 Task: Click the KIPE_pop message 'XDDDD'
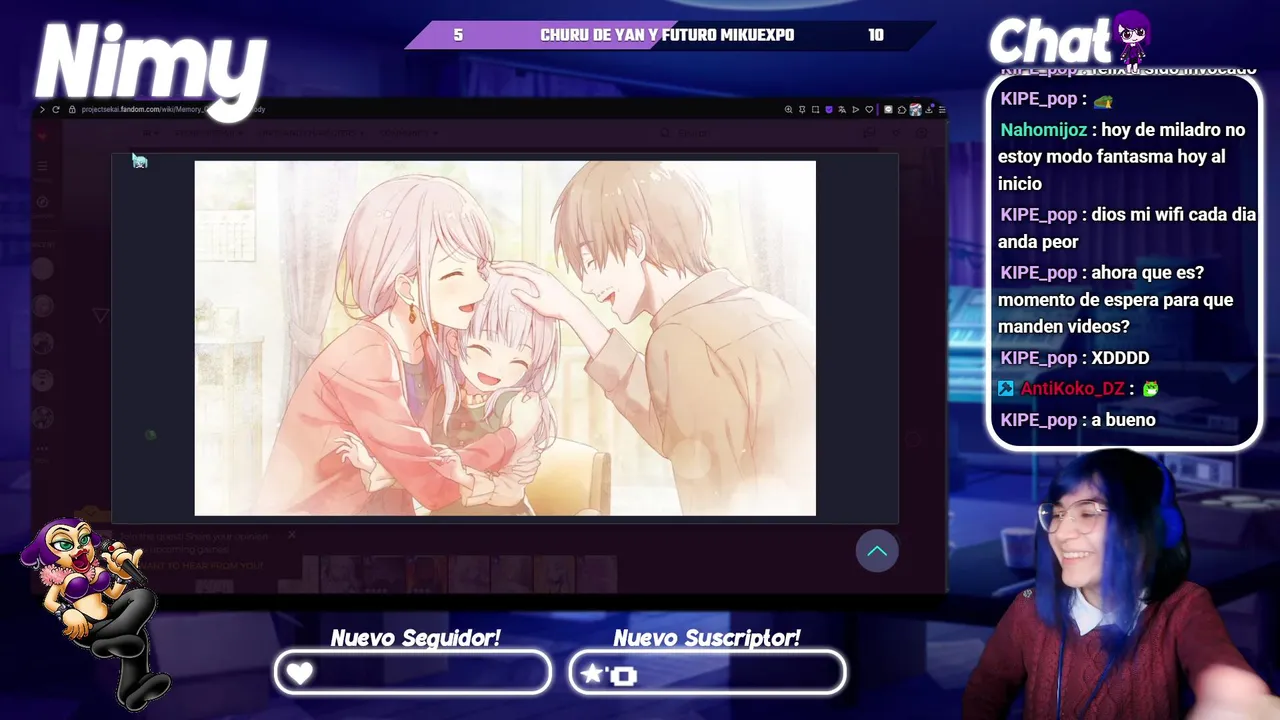1120,358
